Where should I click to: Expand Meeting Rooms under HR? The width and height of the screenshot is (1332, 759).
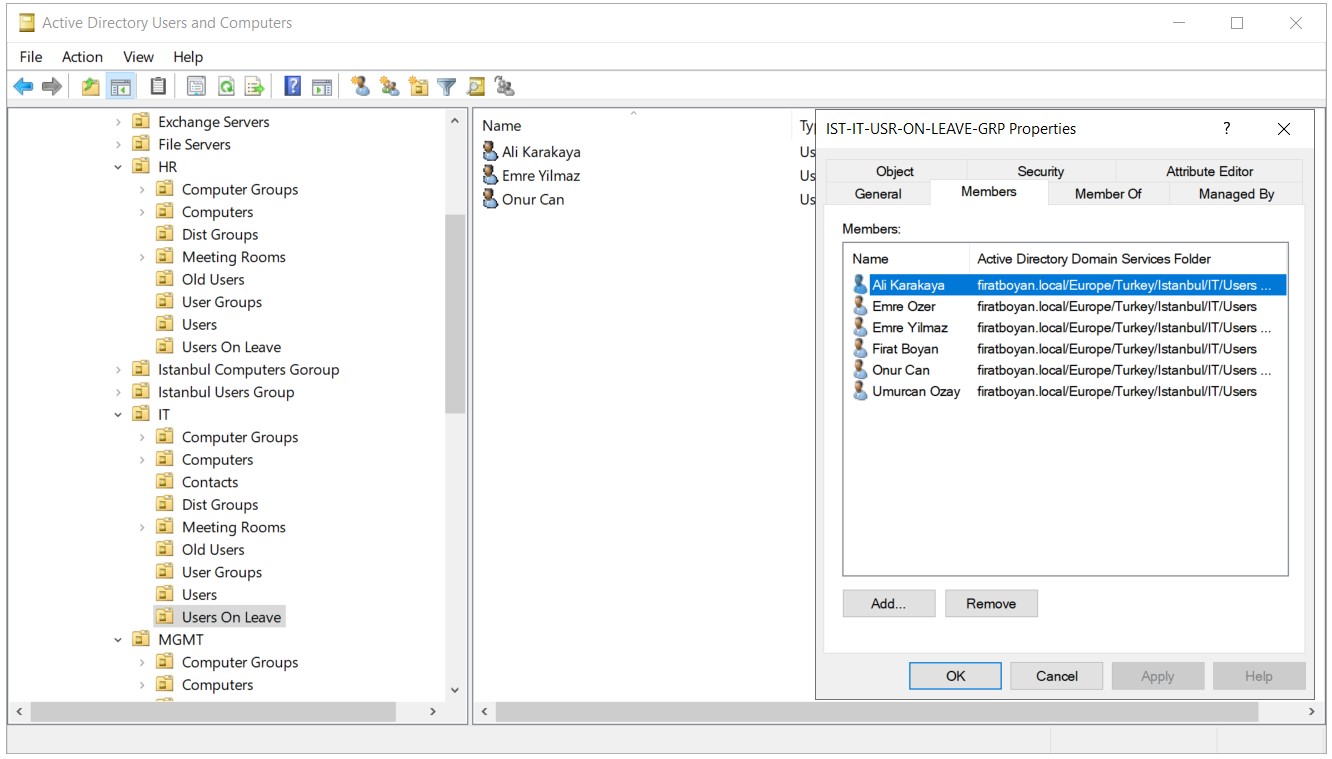[x=142, y=257]
